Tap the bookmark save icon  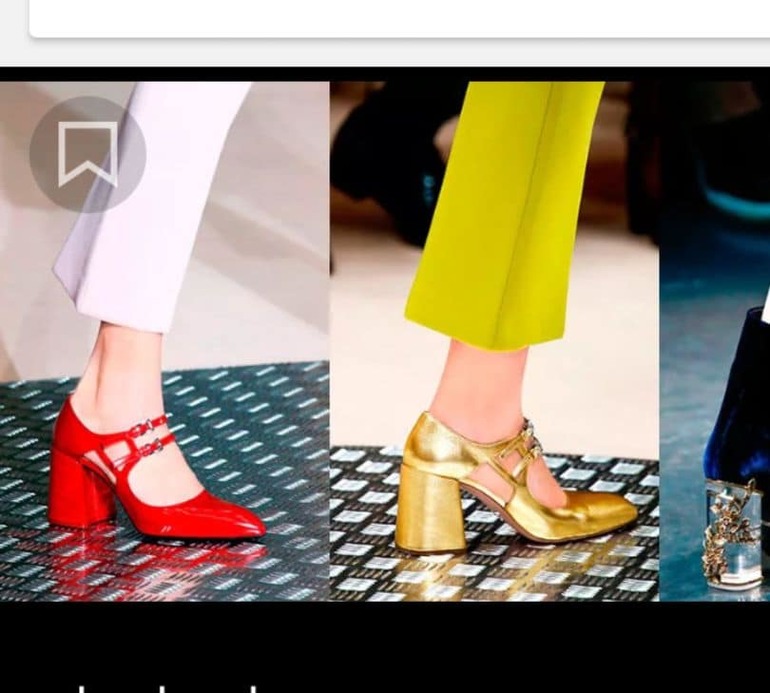(x=88, y=155)
